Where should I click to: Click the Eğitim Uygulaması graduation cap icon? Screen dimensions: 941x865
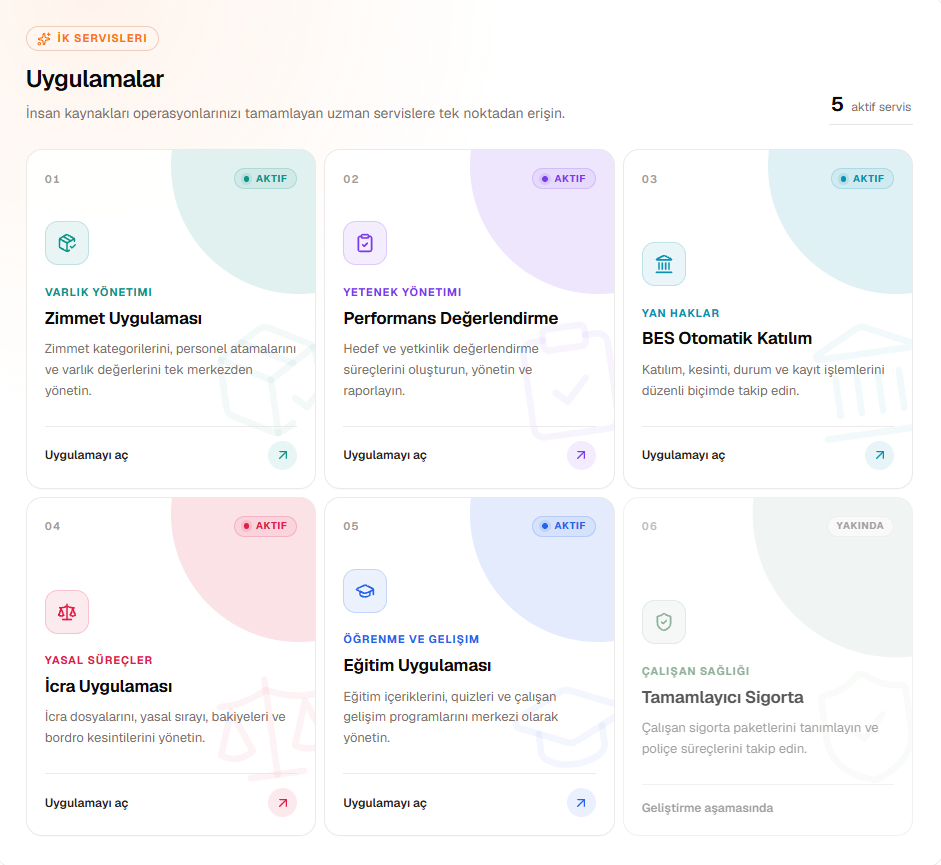pos(365,591)
